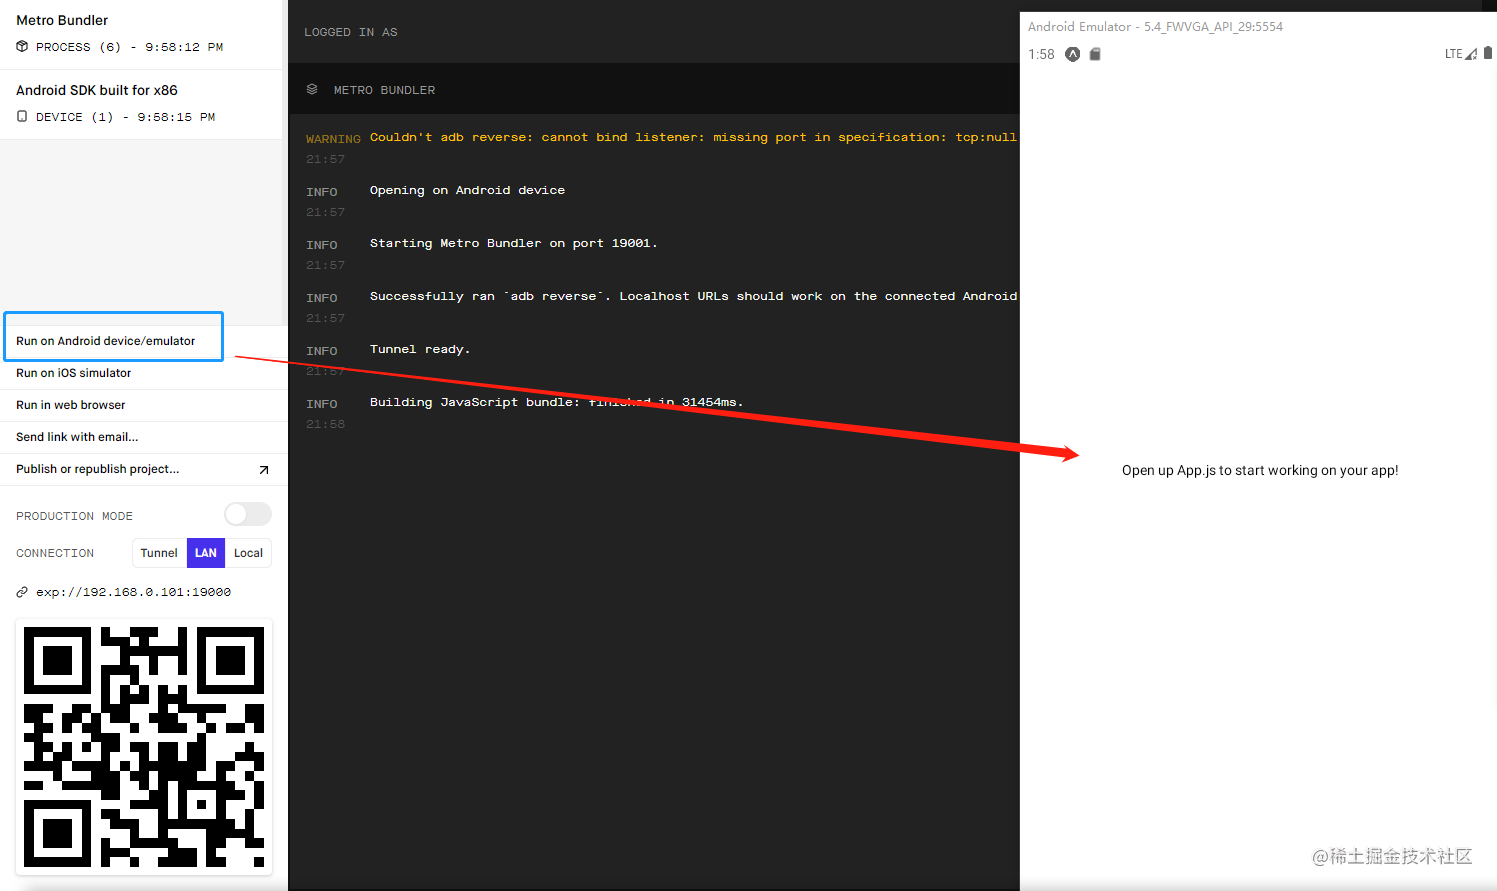Run in web browser
The width and height of the screenshot is (1497, 891).
pos(144,405)
